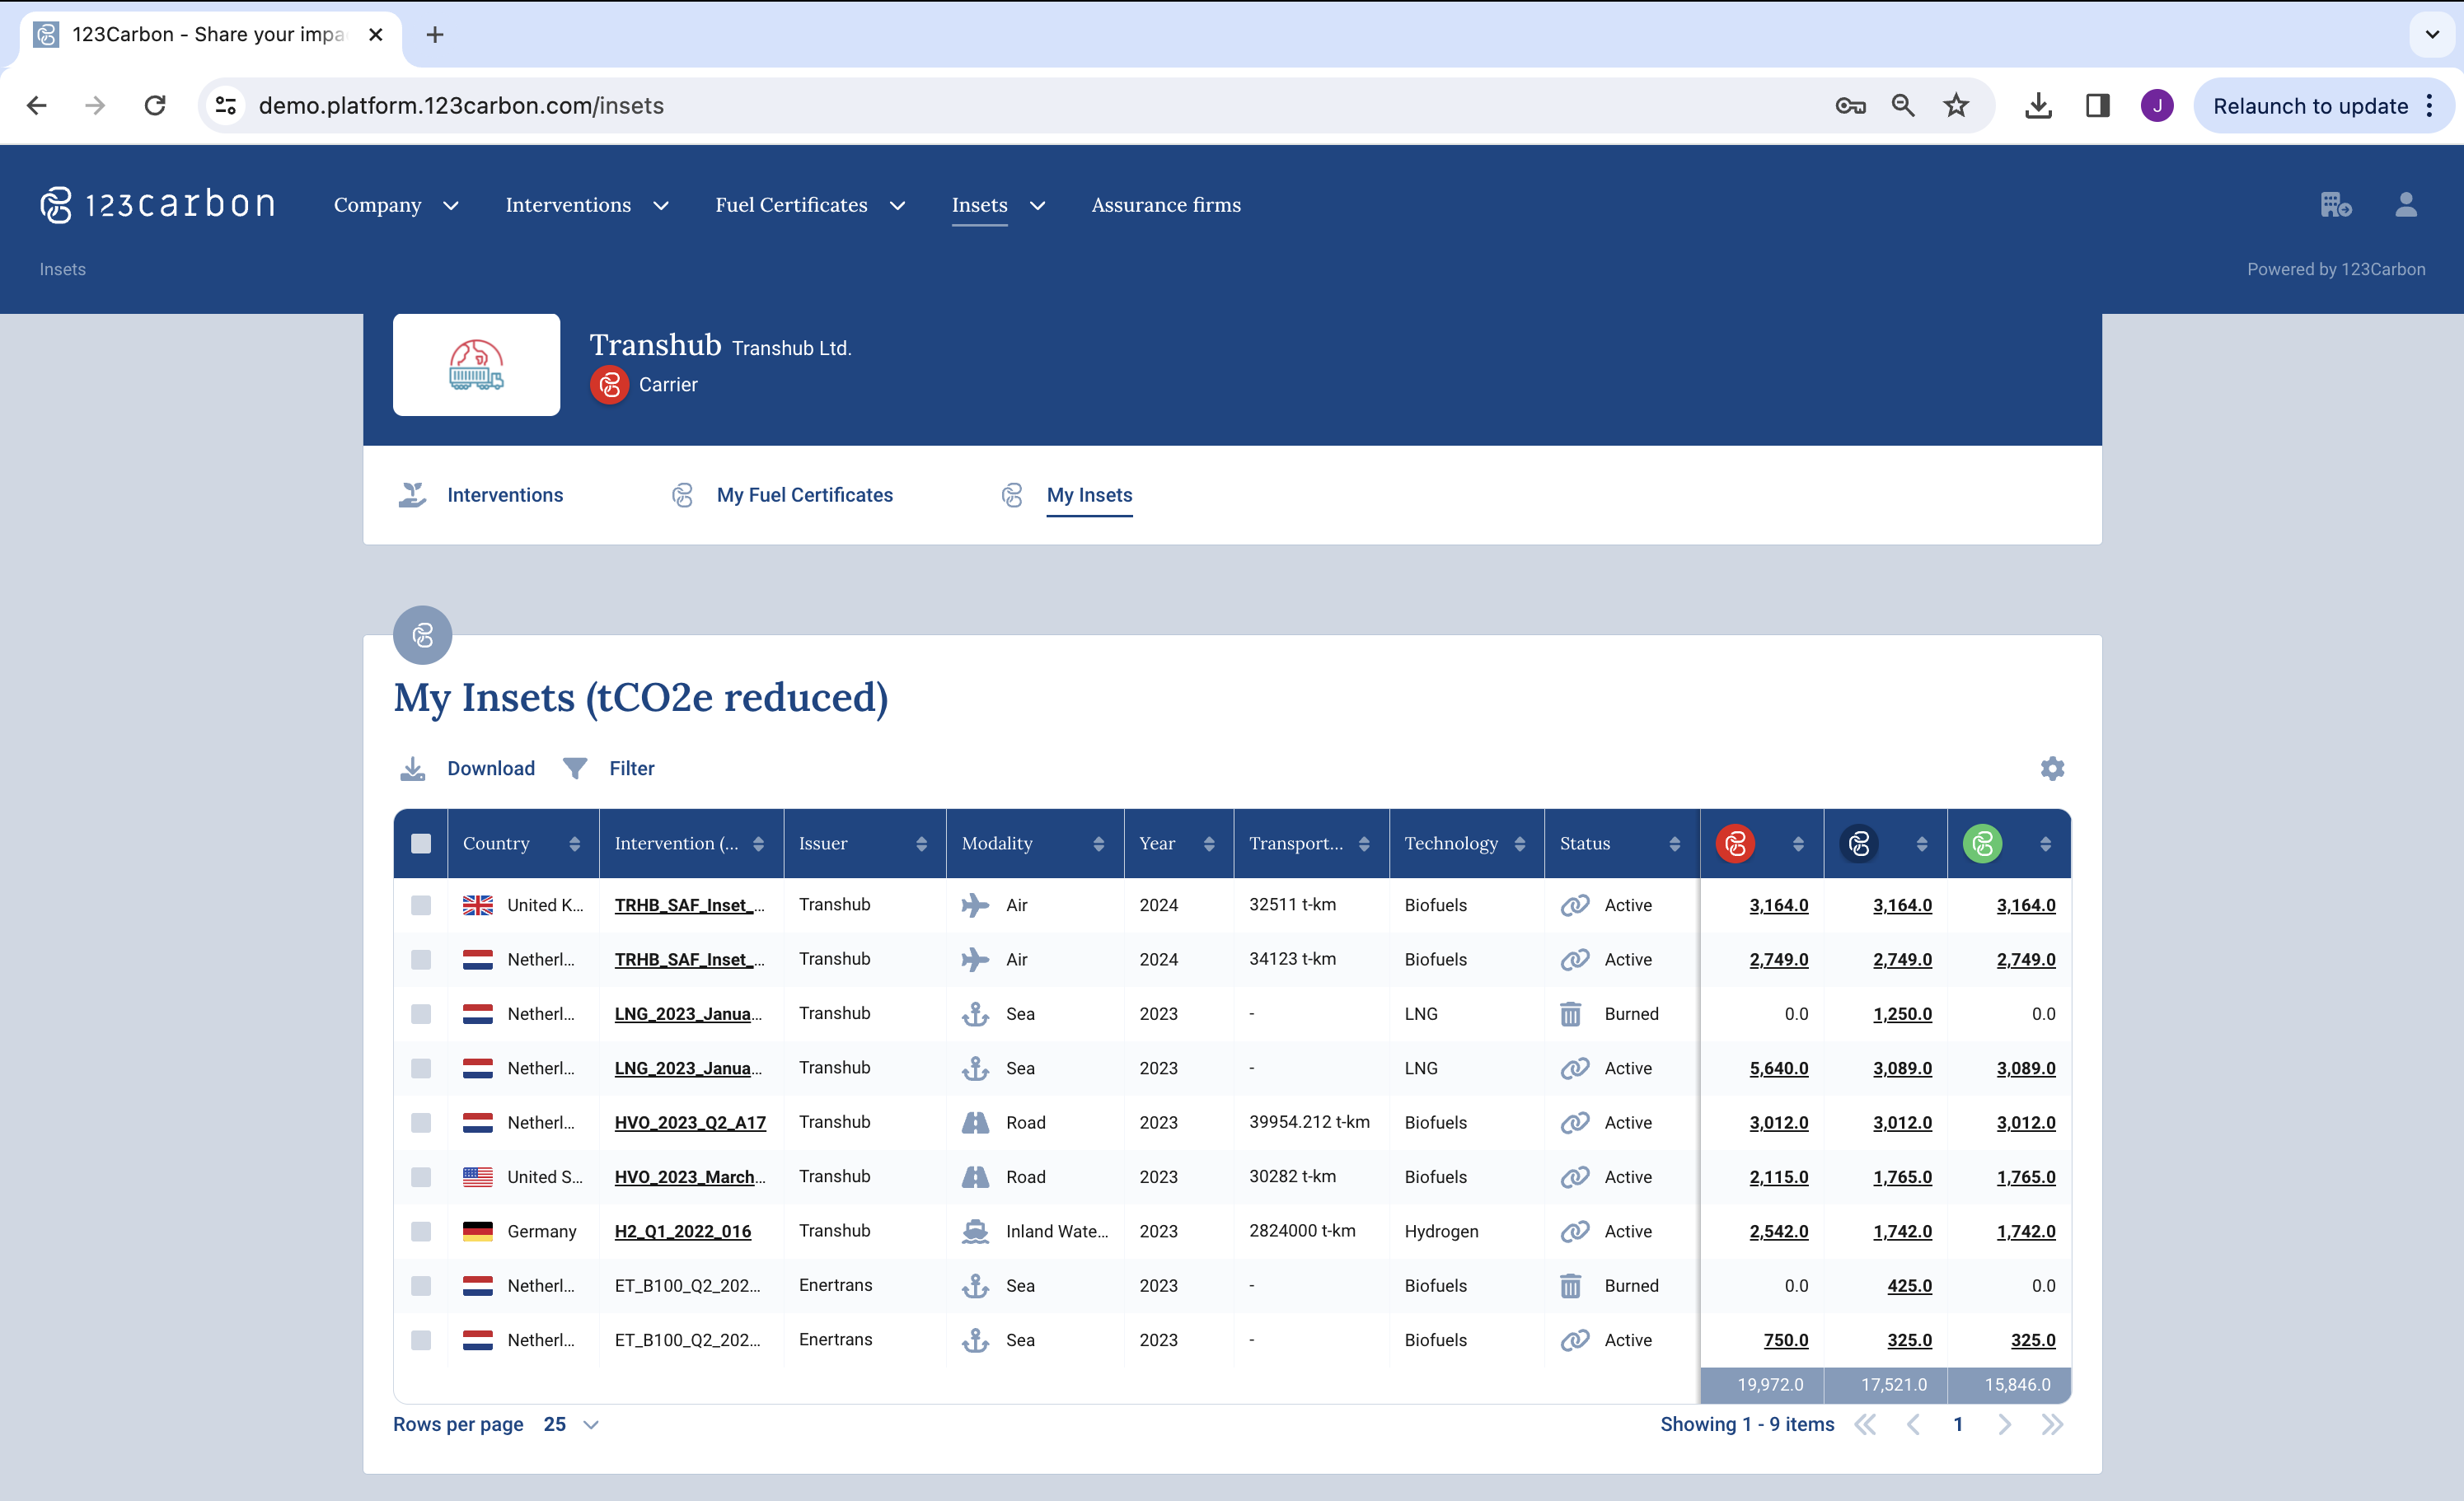Image resolution: width=2464 pixels, height=1501 pixels.
Task: Open a new browser tab
Action: [434, 34]
